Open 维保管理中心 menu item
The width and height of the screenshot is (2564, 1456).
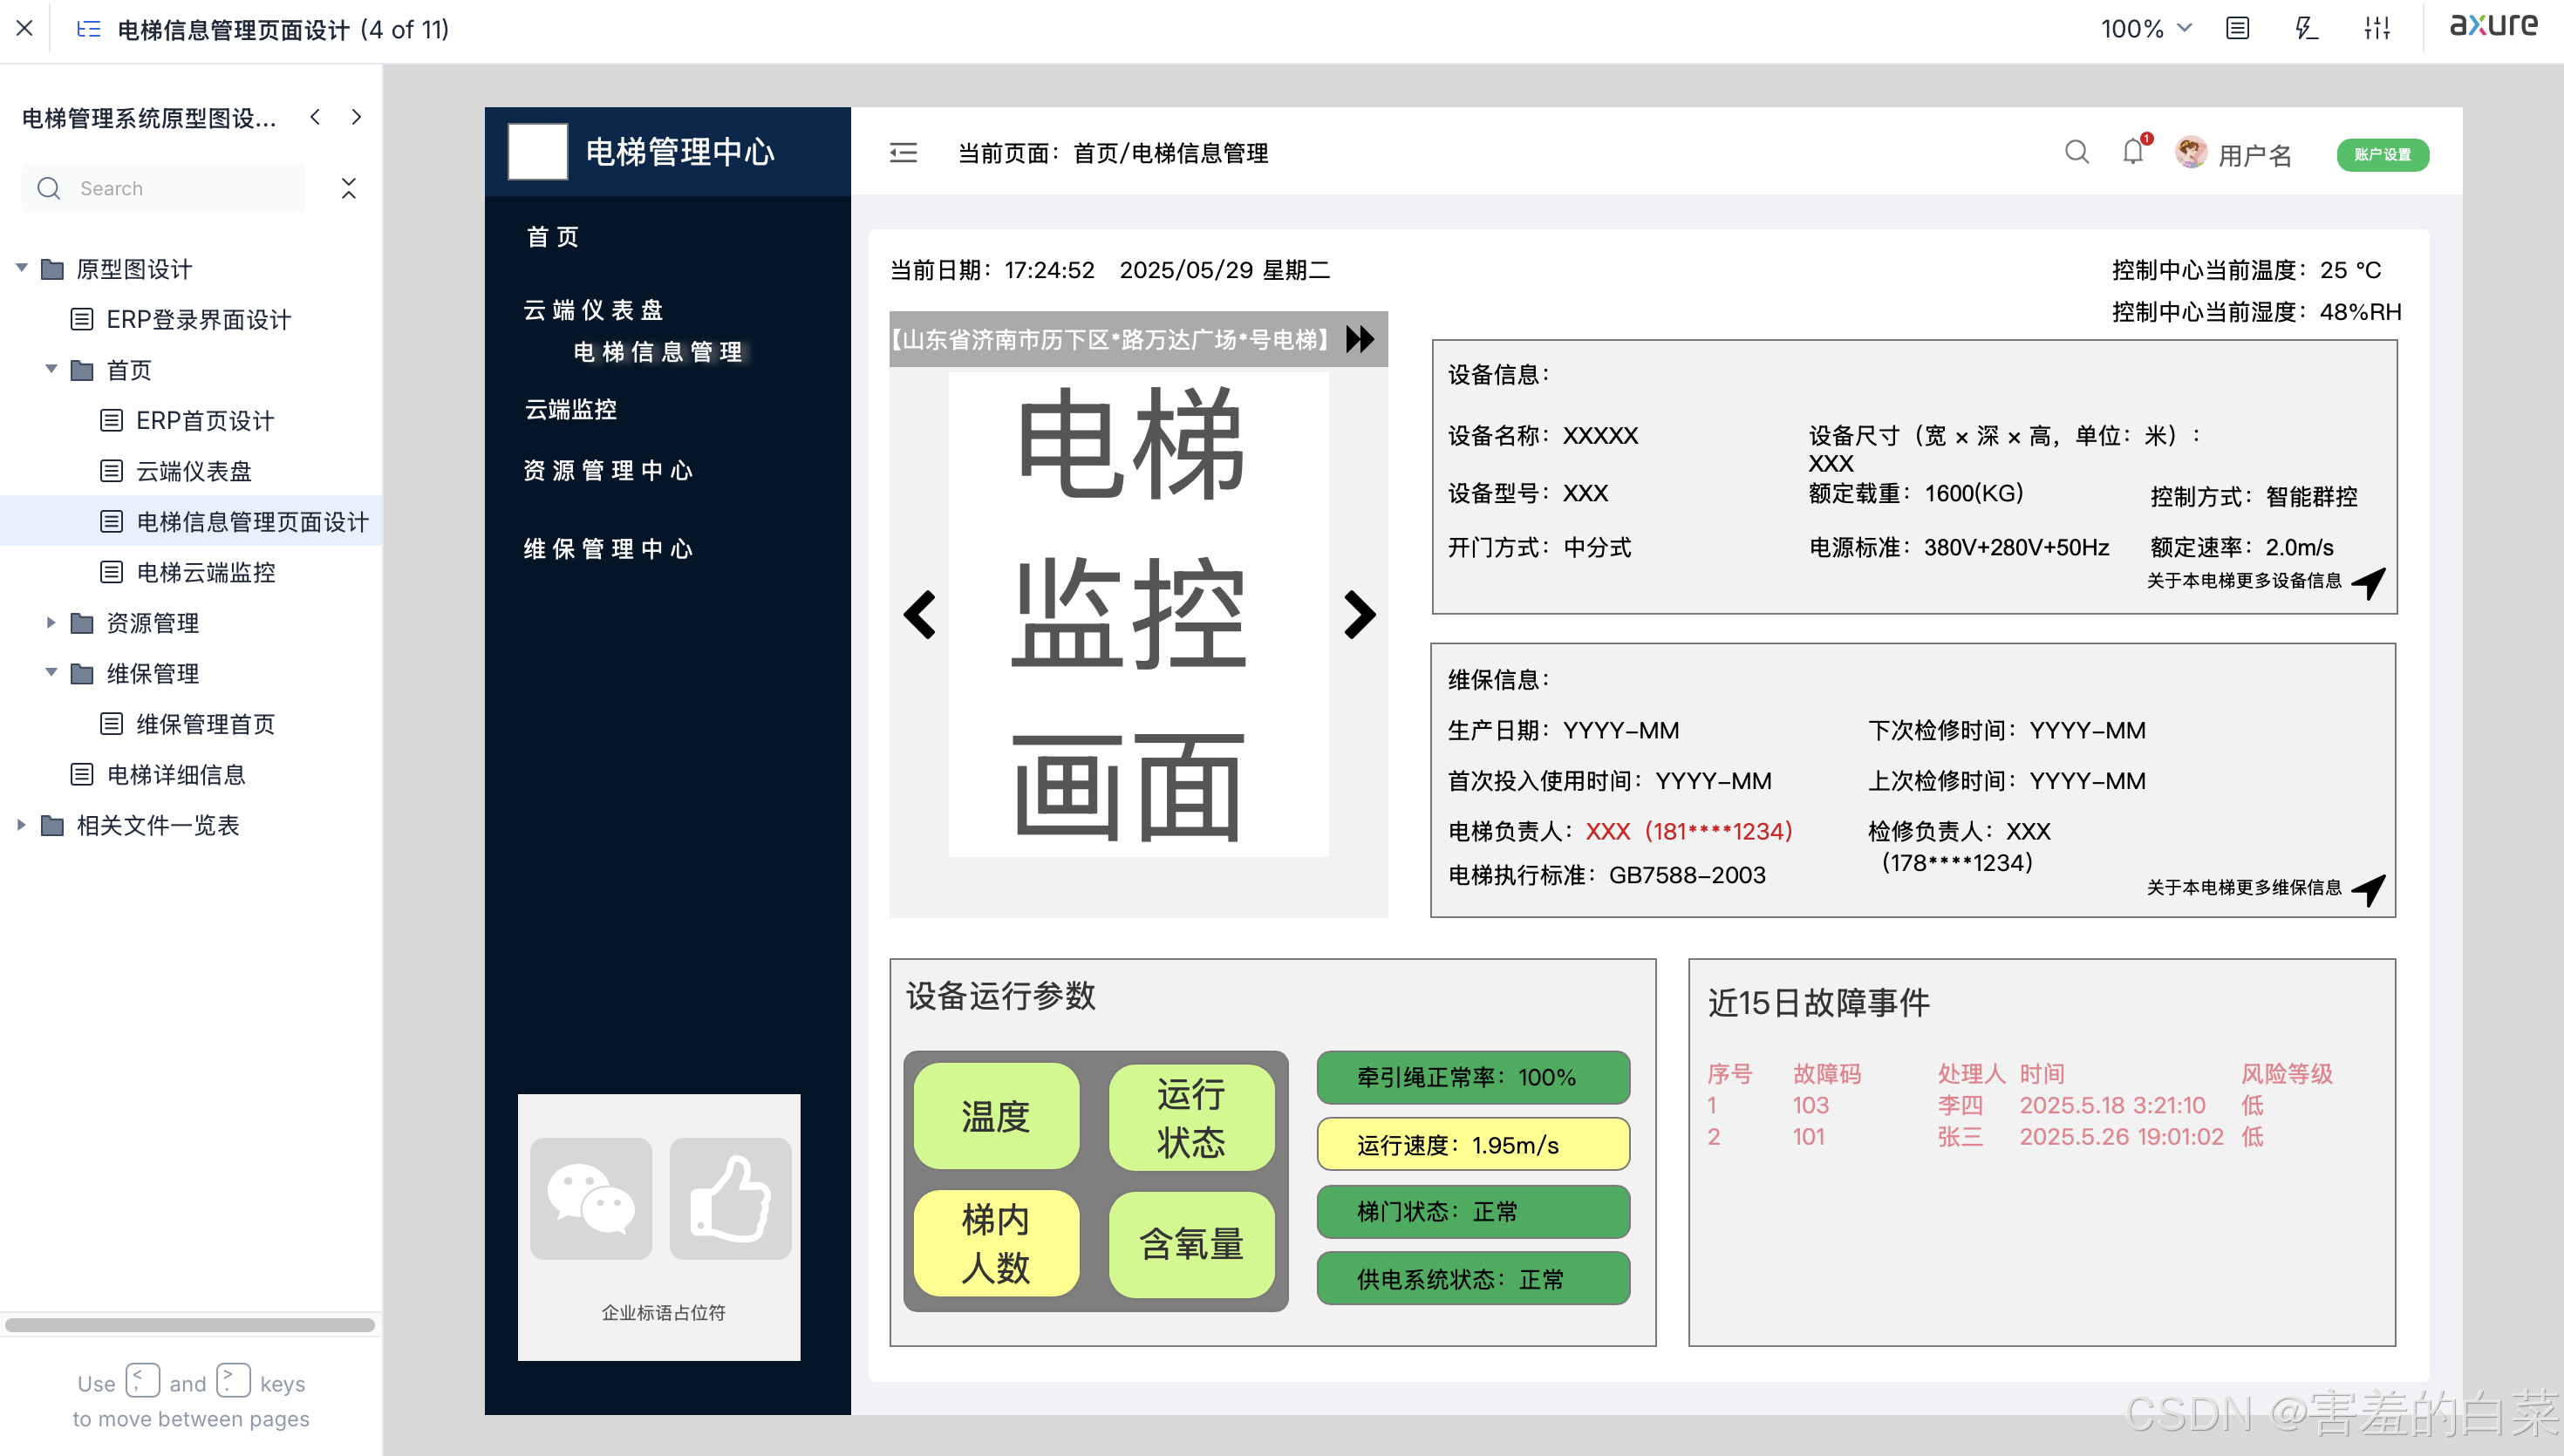pyautogui.click(x=608, y=549)
